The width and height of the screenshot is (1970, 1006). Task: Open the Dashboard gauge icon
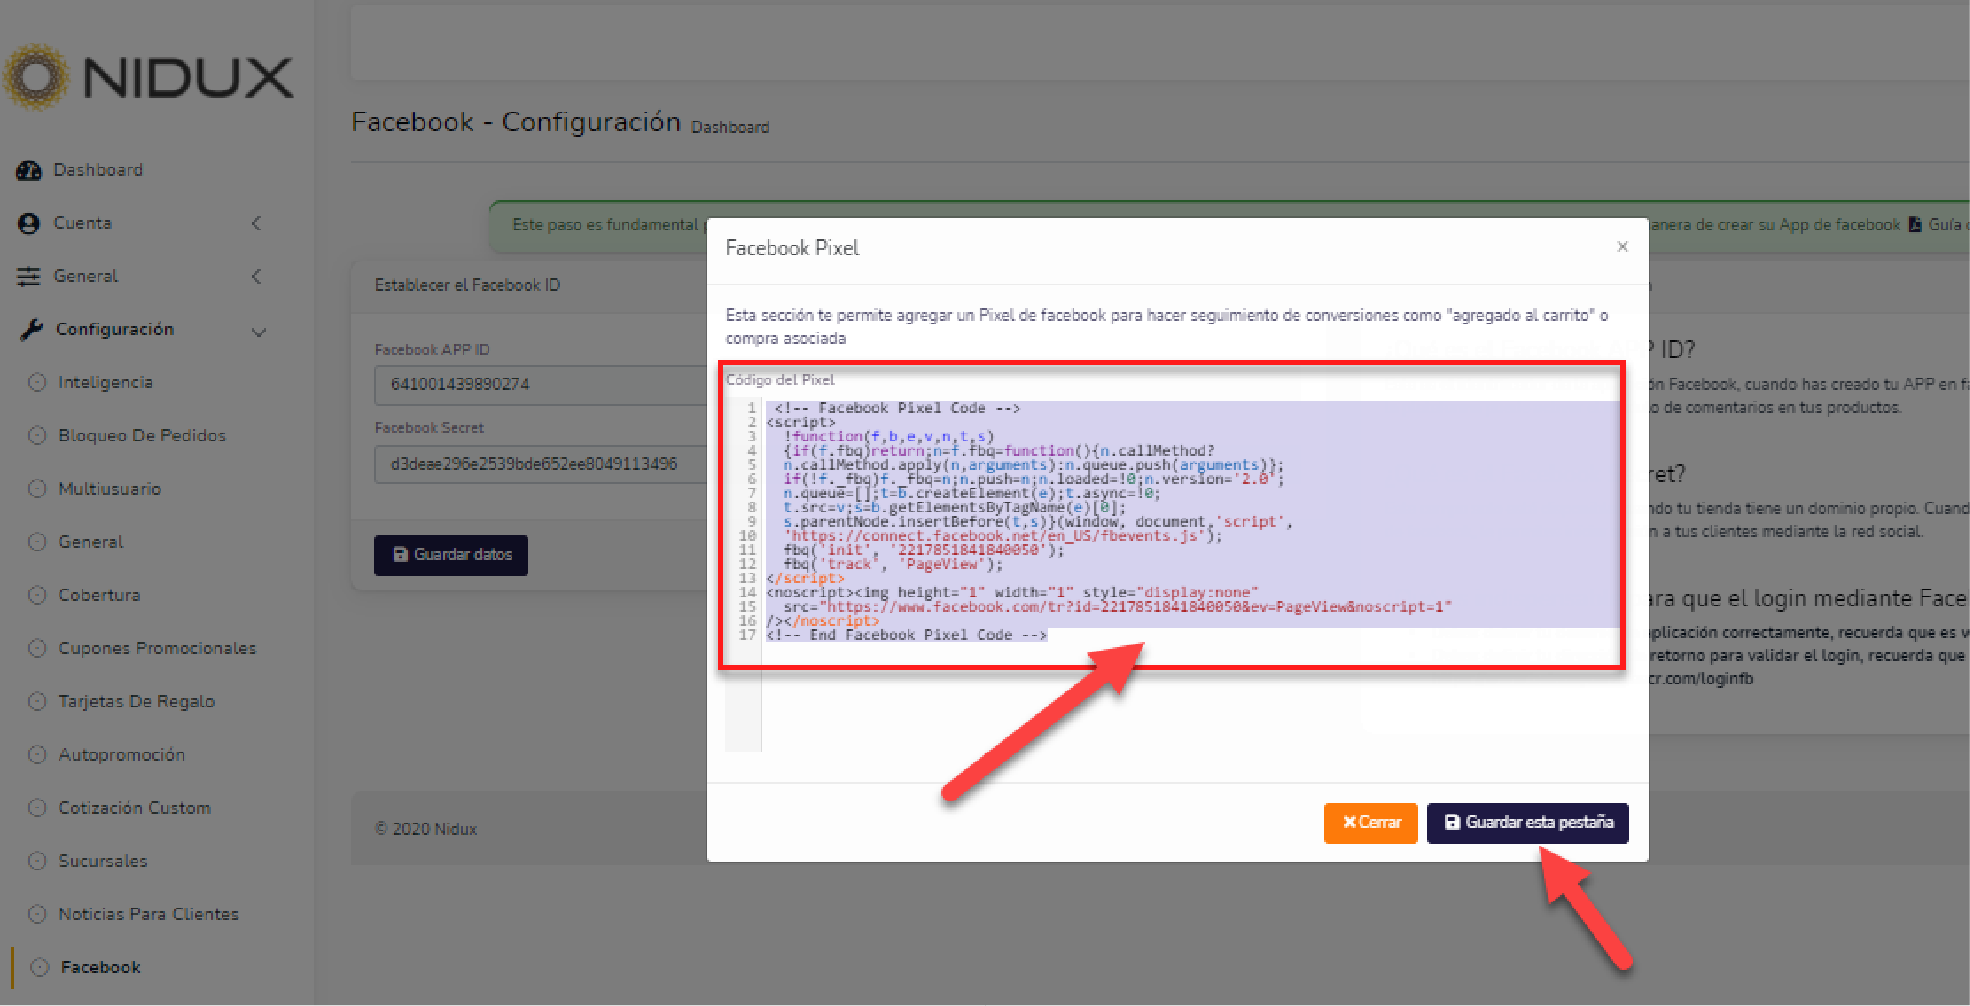point(29,171)
